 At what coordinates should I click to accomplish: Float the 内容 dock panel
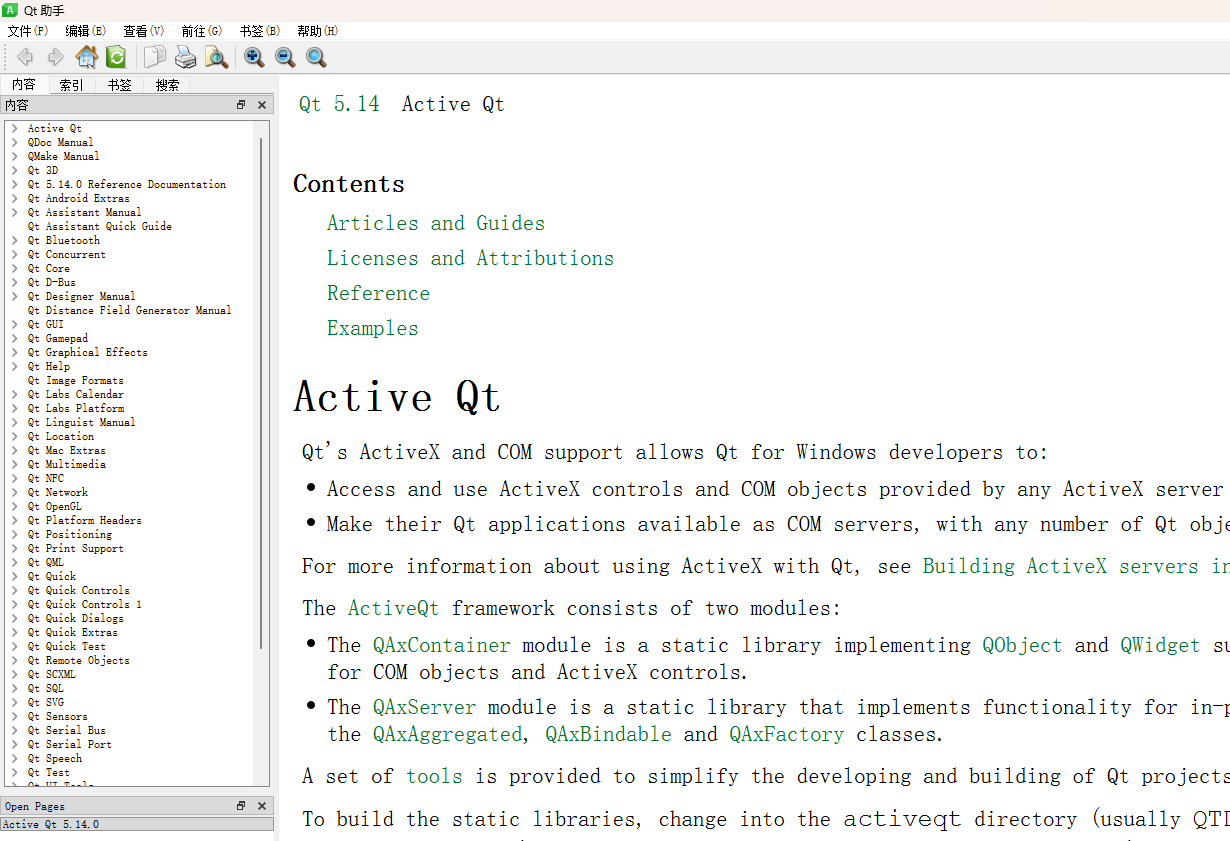tap(241, 105)
